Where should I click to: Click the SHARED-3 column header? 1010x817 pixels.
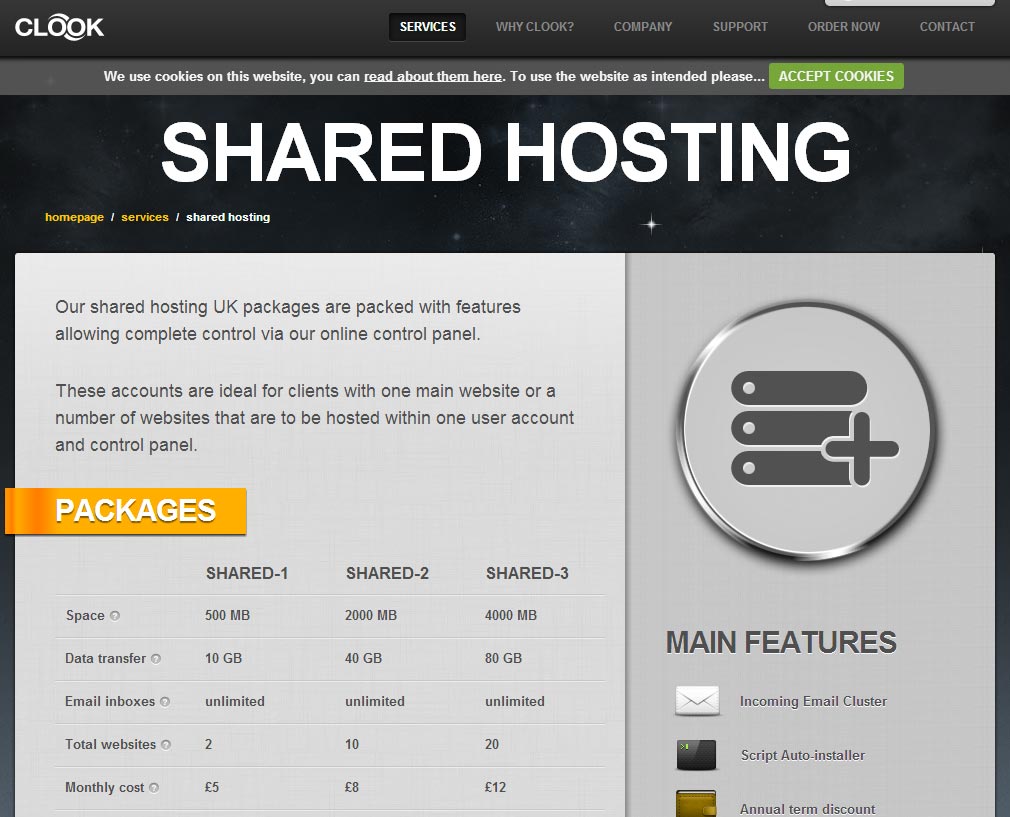coord(527,573)
